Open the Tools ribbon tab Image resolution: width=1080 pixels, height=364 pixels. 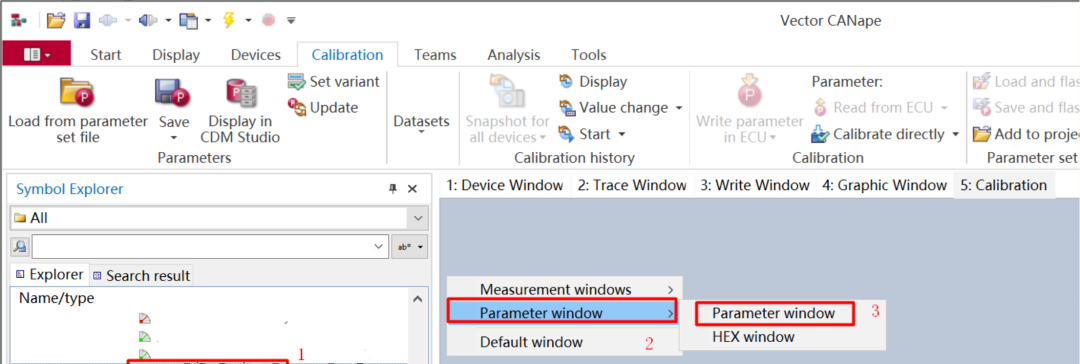click(589, 55)
